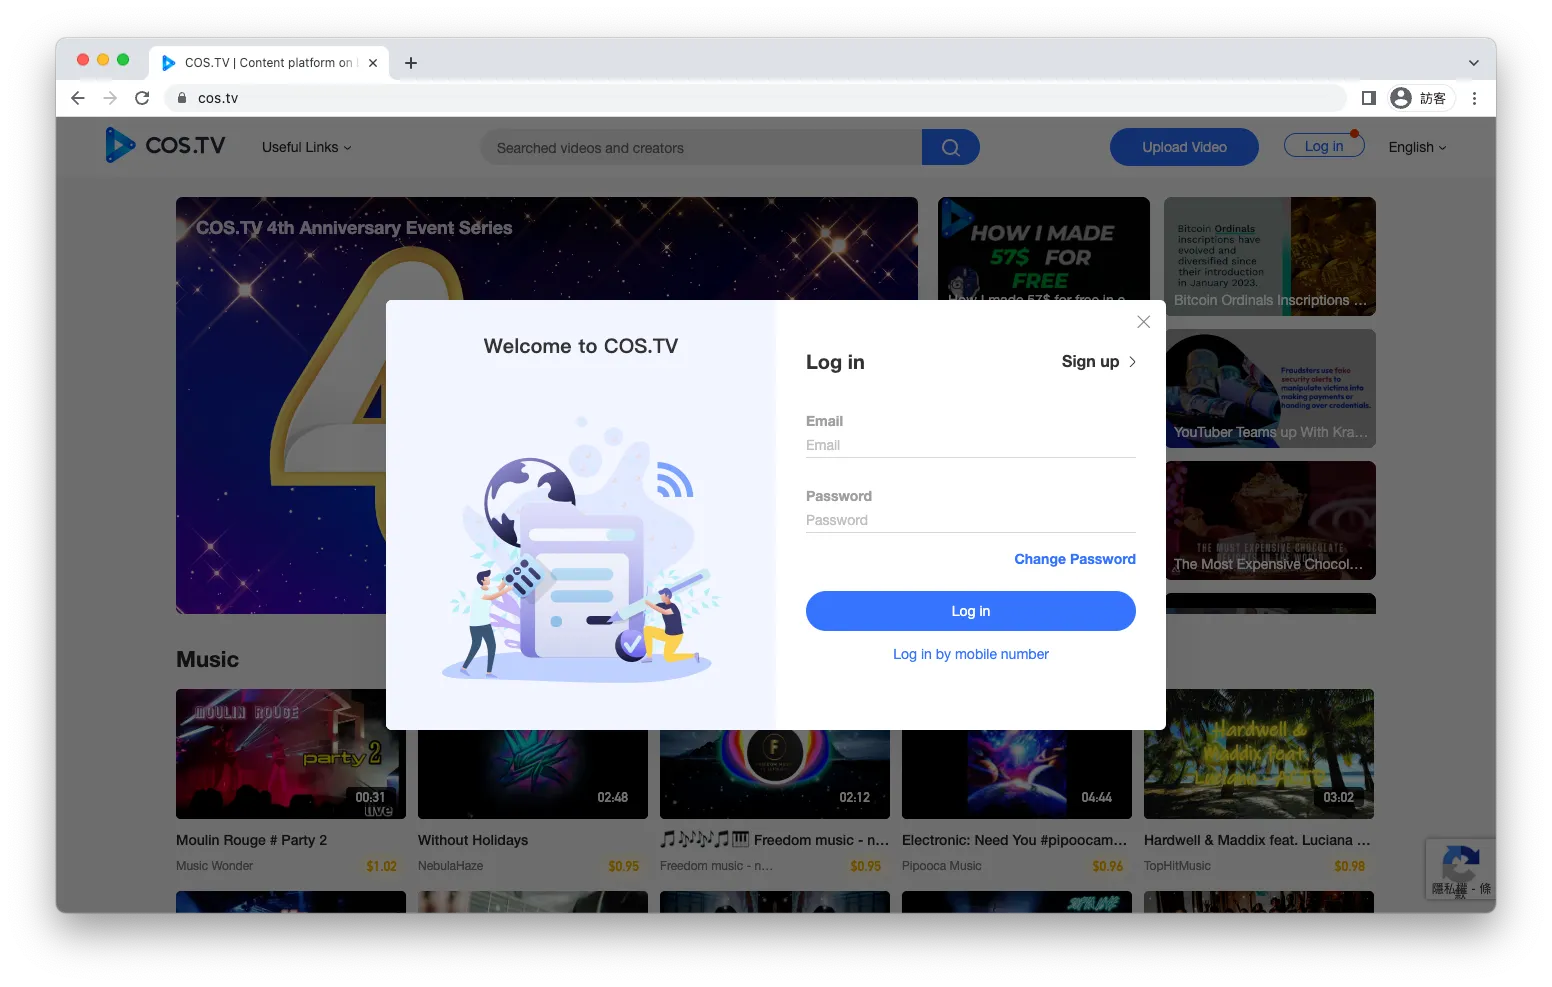This screenshot has height=987, width=1552.
Task: Click the Upload Video button
Action: (x=1184, y=147)
